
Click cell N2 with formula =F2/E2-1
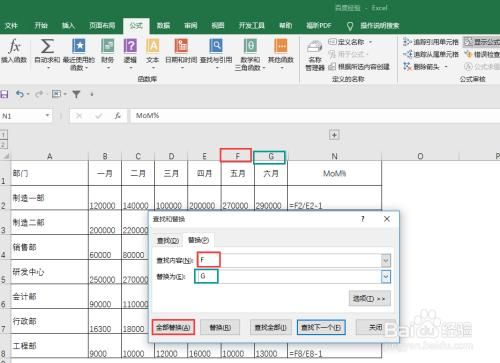pyautogui.click(x=334, y=198)
